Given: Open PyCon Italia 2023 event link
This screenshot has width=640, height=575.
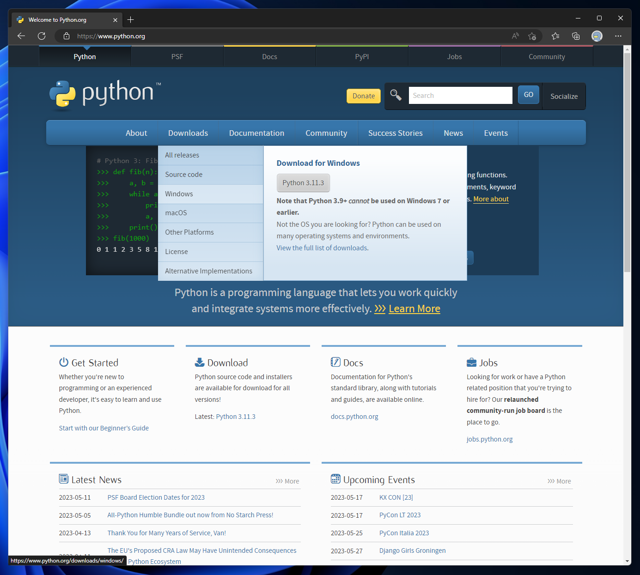Looking at the screenshot, I should (x=404, y=533).
